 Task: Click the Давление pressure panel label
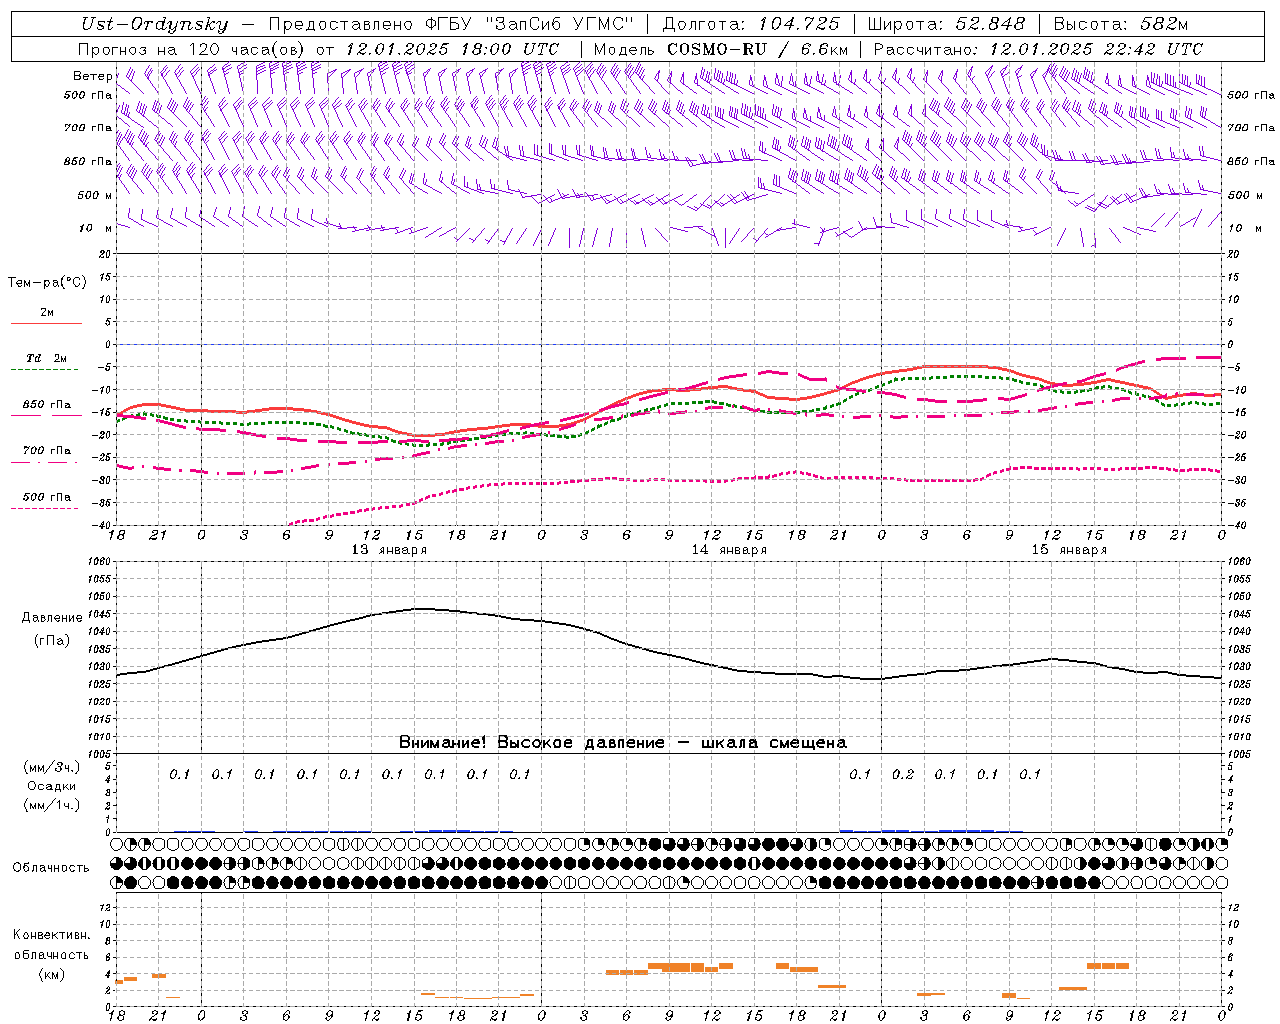click(x=52, y=618)
